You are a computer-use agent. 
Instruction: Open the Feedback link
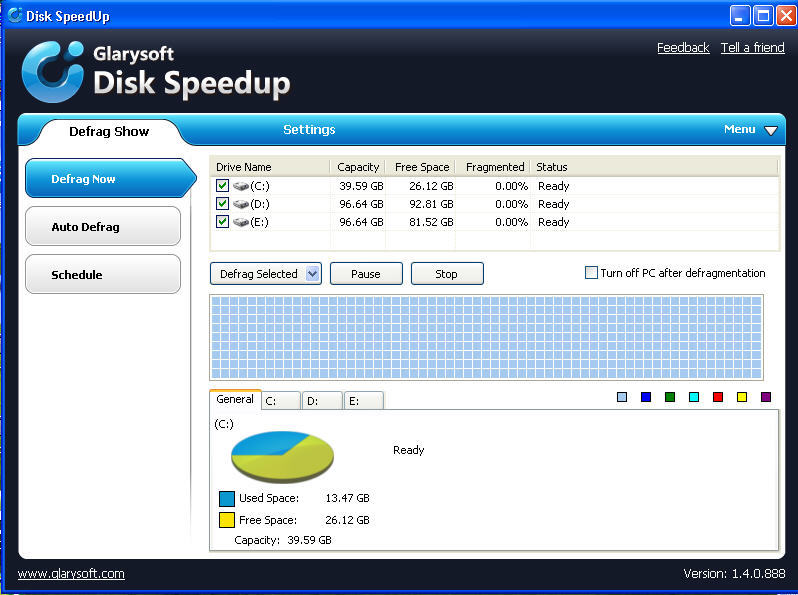(683, 48)
